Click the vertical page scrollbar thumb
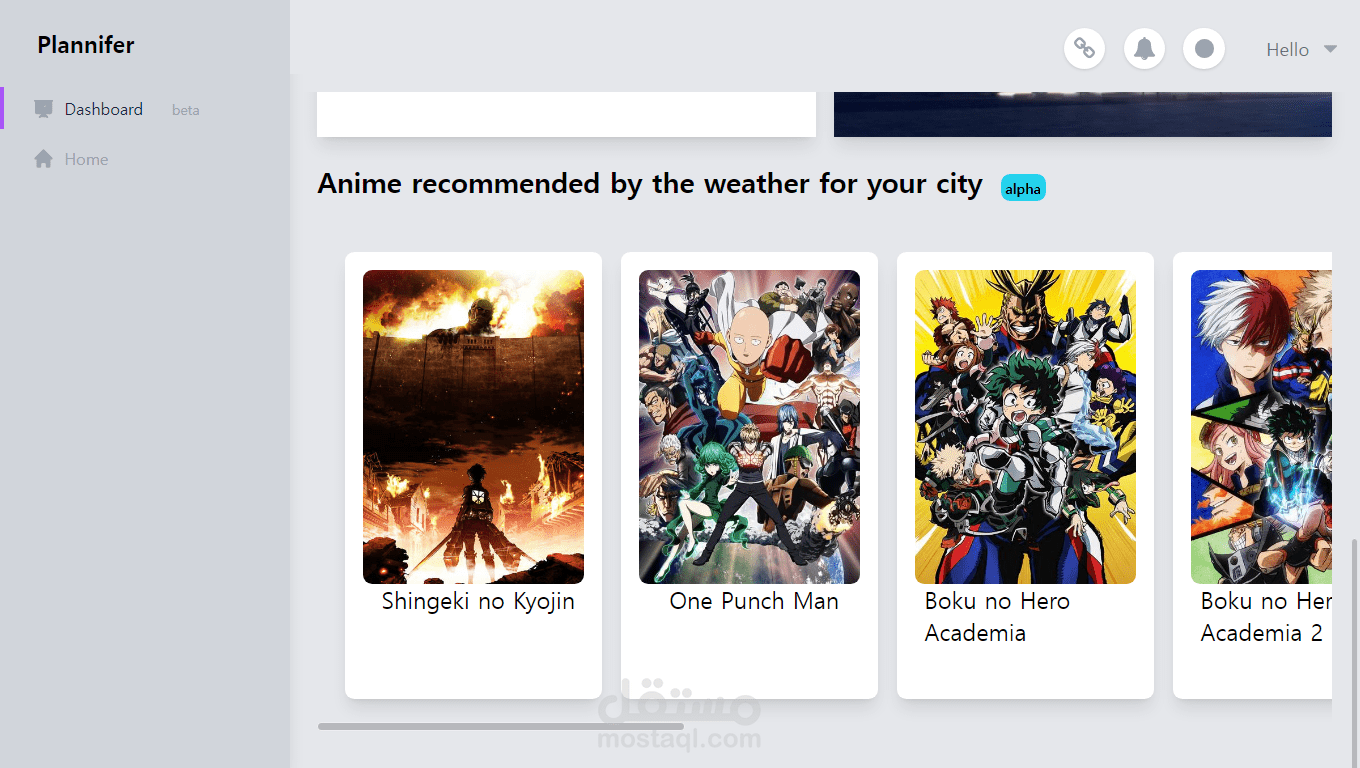The image size is (1360, 768). (x=1355, y=654)
